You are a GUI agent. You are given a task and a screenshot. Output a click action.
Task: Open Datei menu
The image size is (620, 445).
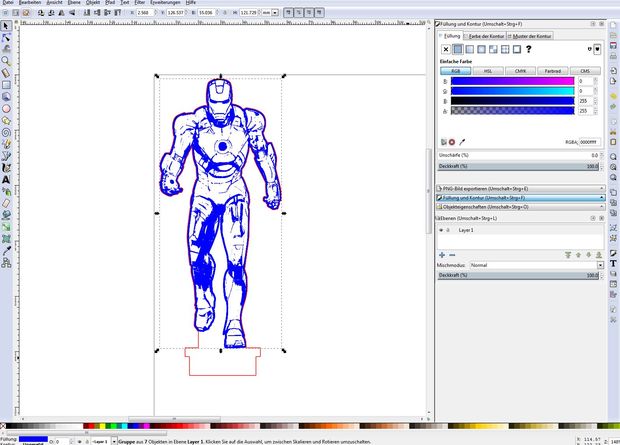[8, 2]
